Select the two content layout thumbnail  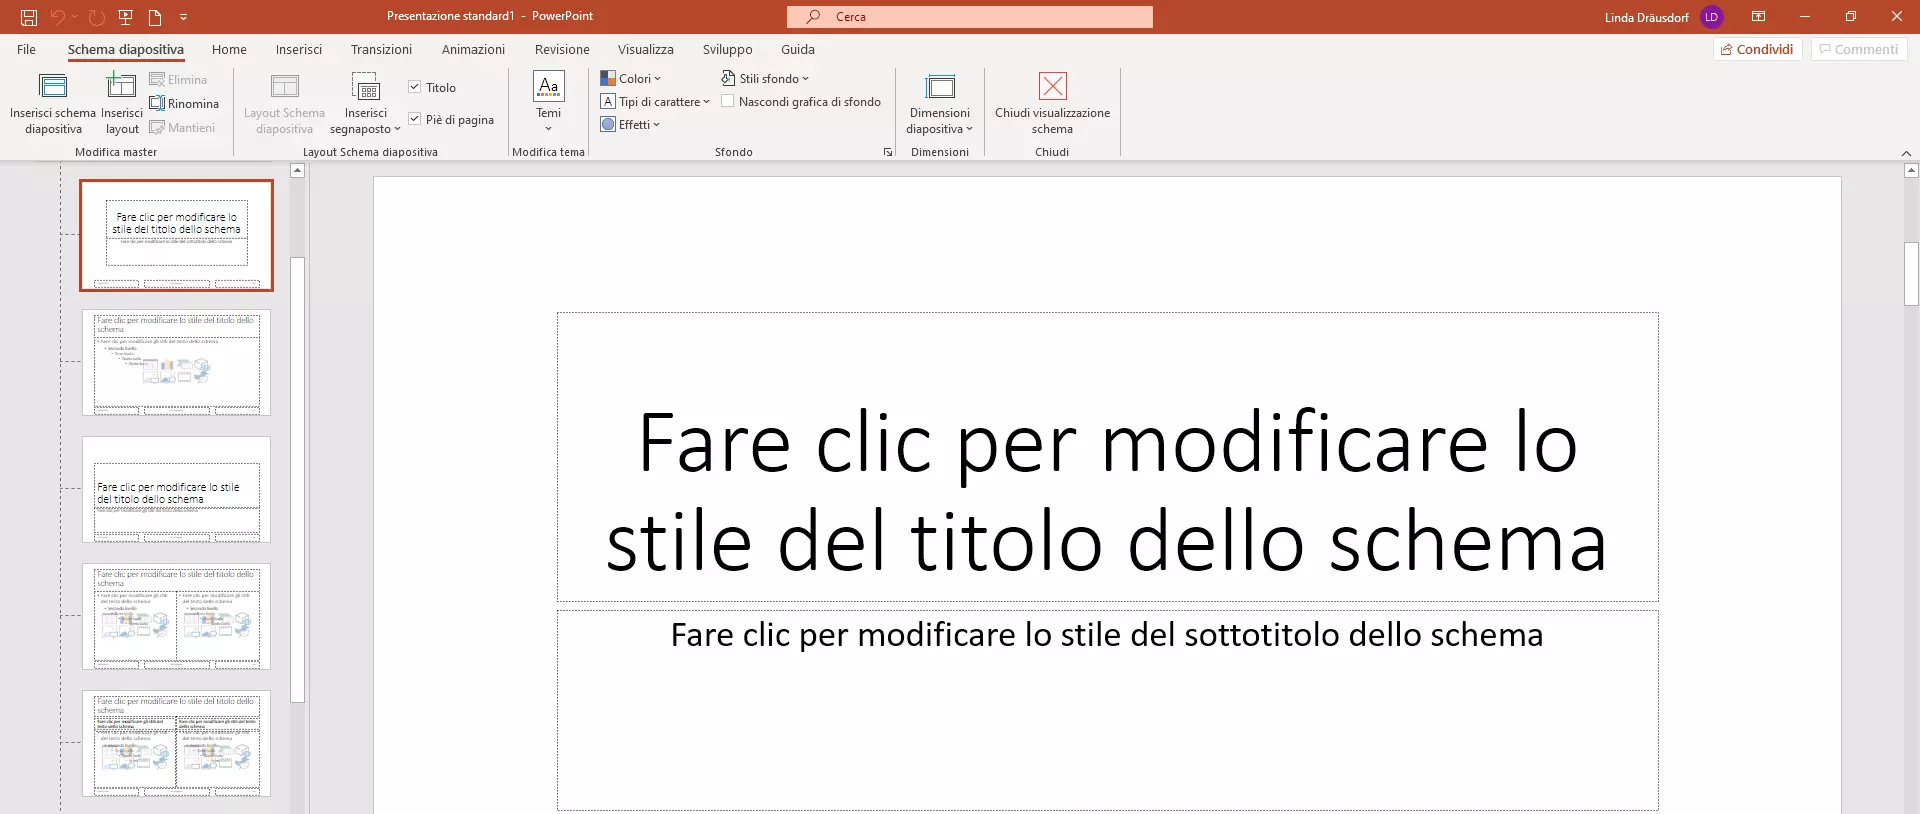point(176,616)
